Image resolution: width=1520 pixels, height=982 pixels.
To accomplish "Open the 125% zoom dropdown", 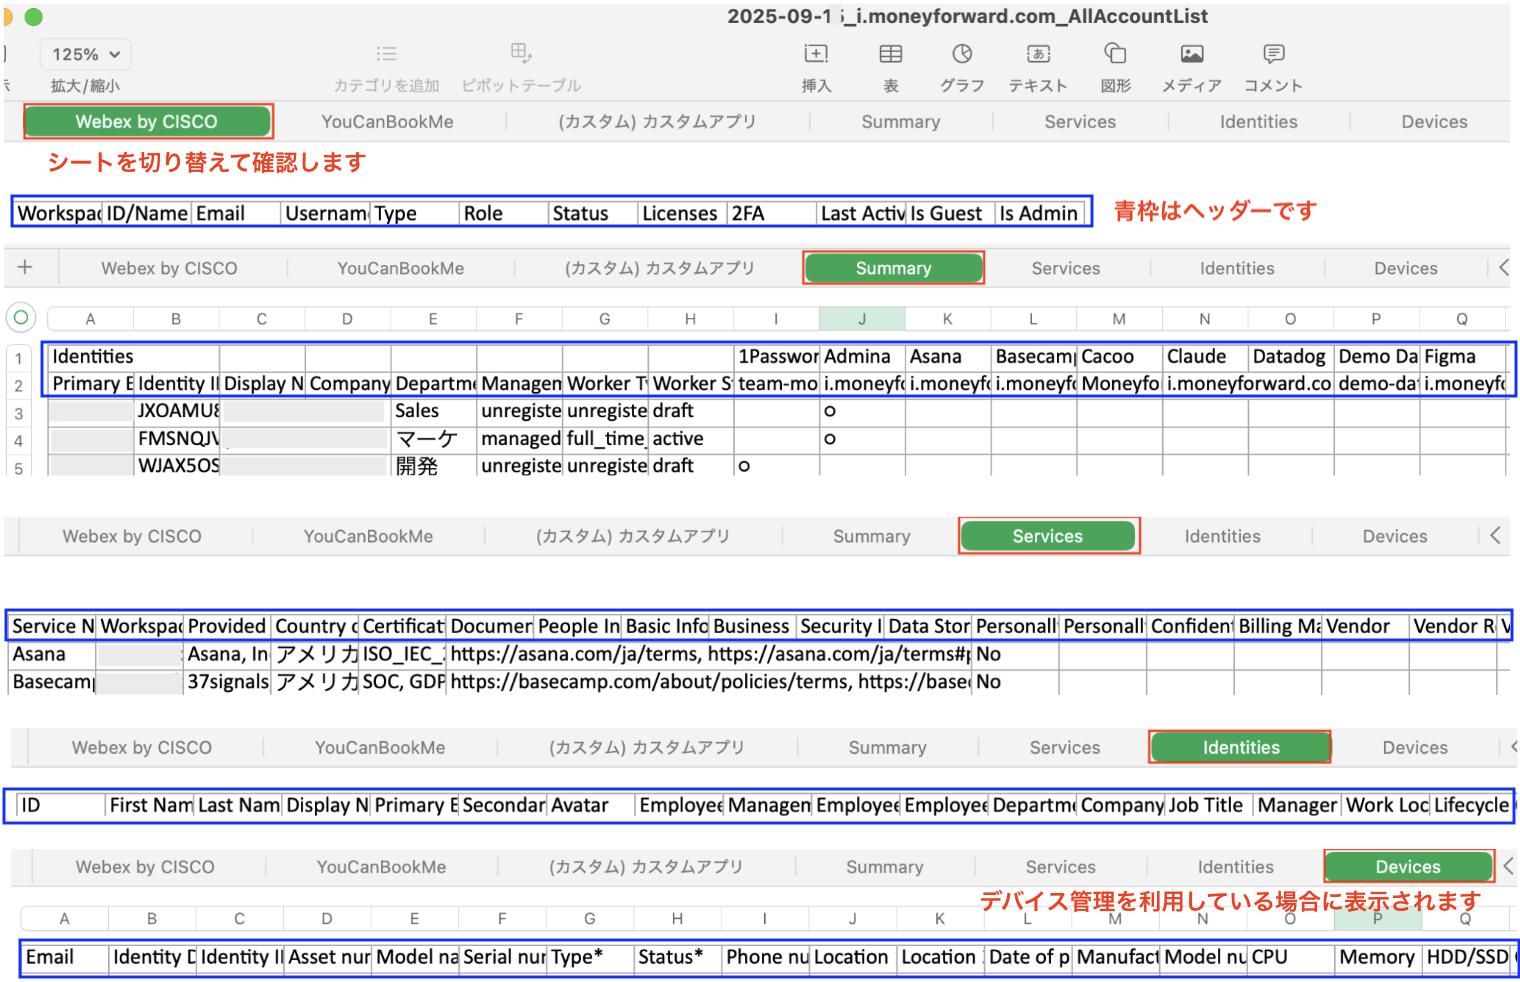I will pos(86,55).
